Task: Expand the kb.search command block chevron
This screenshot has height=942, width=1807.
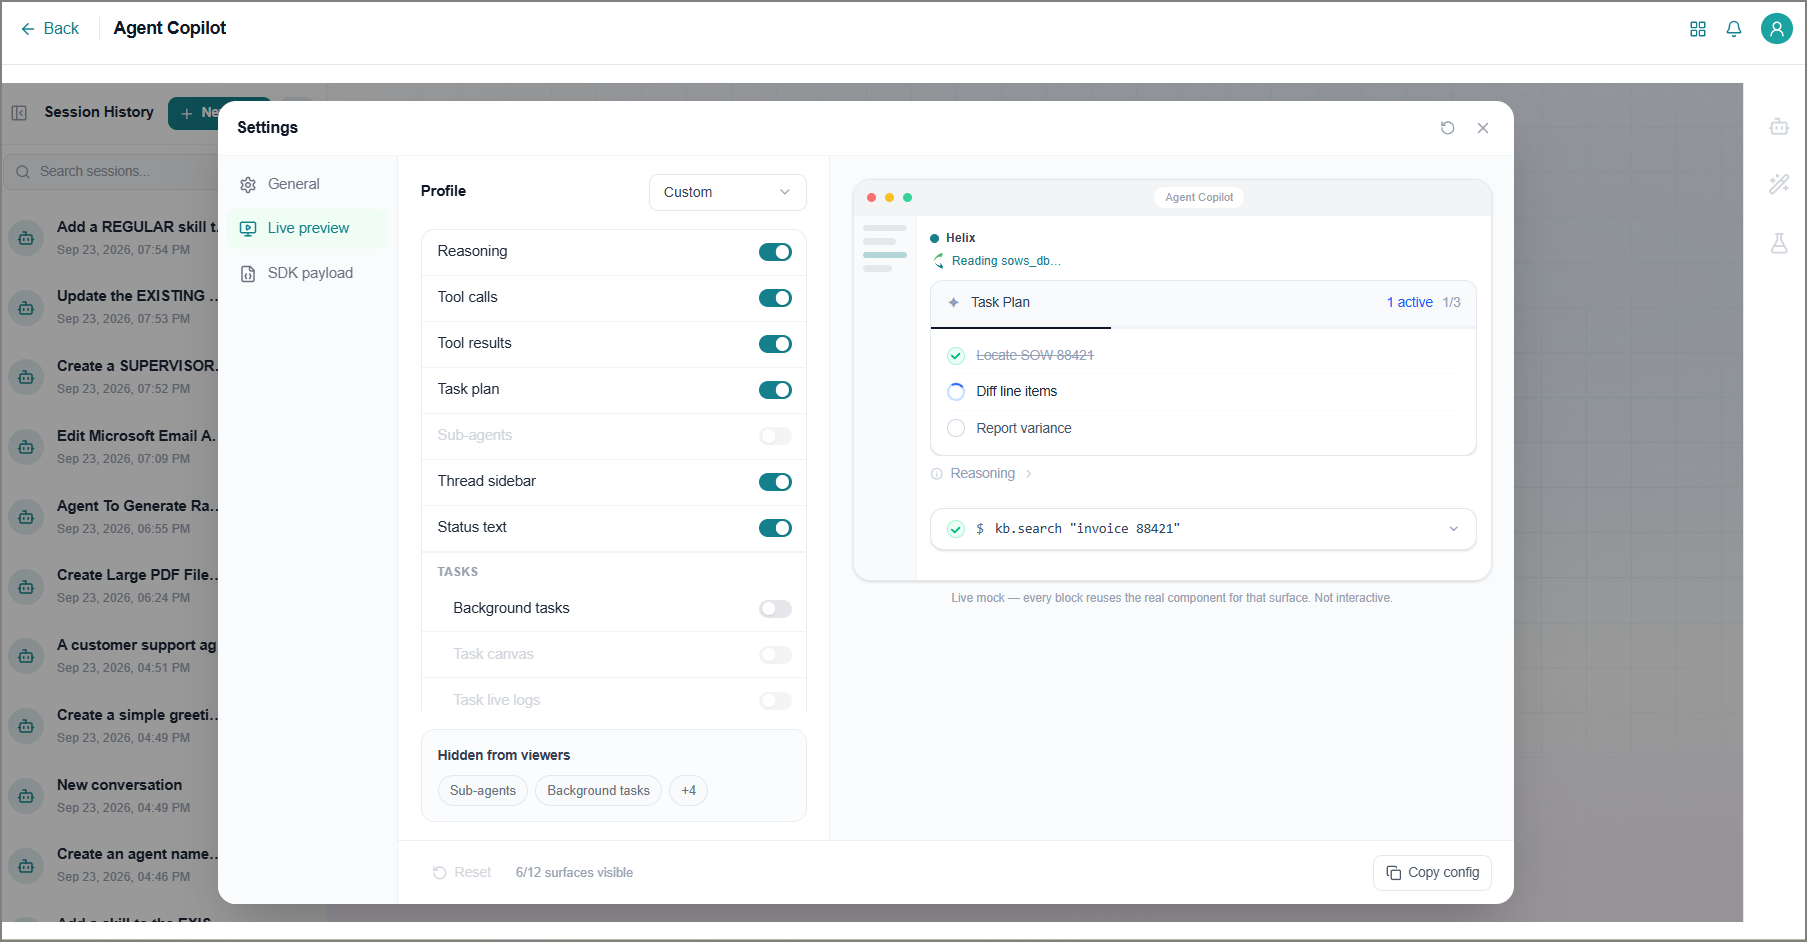Action: [1454, 529]
